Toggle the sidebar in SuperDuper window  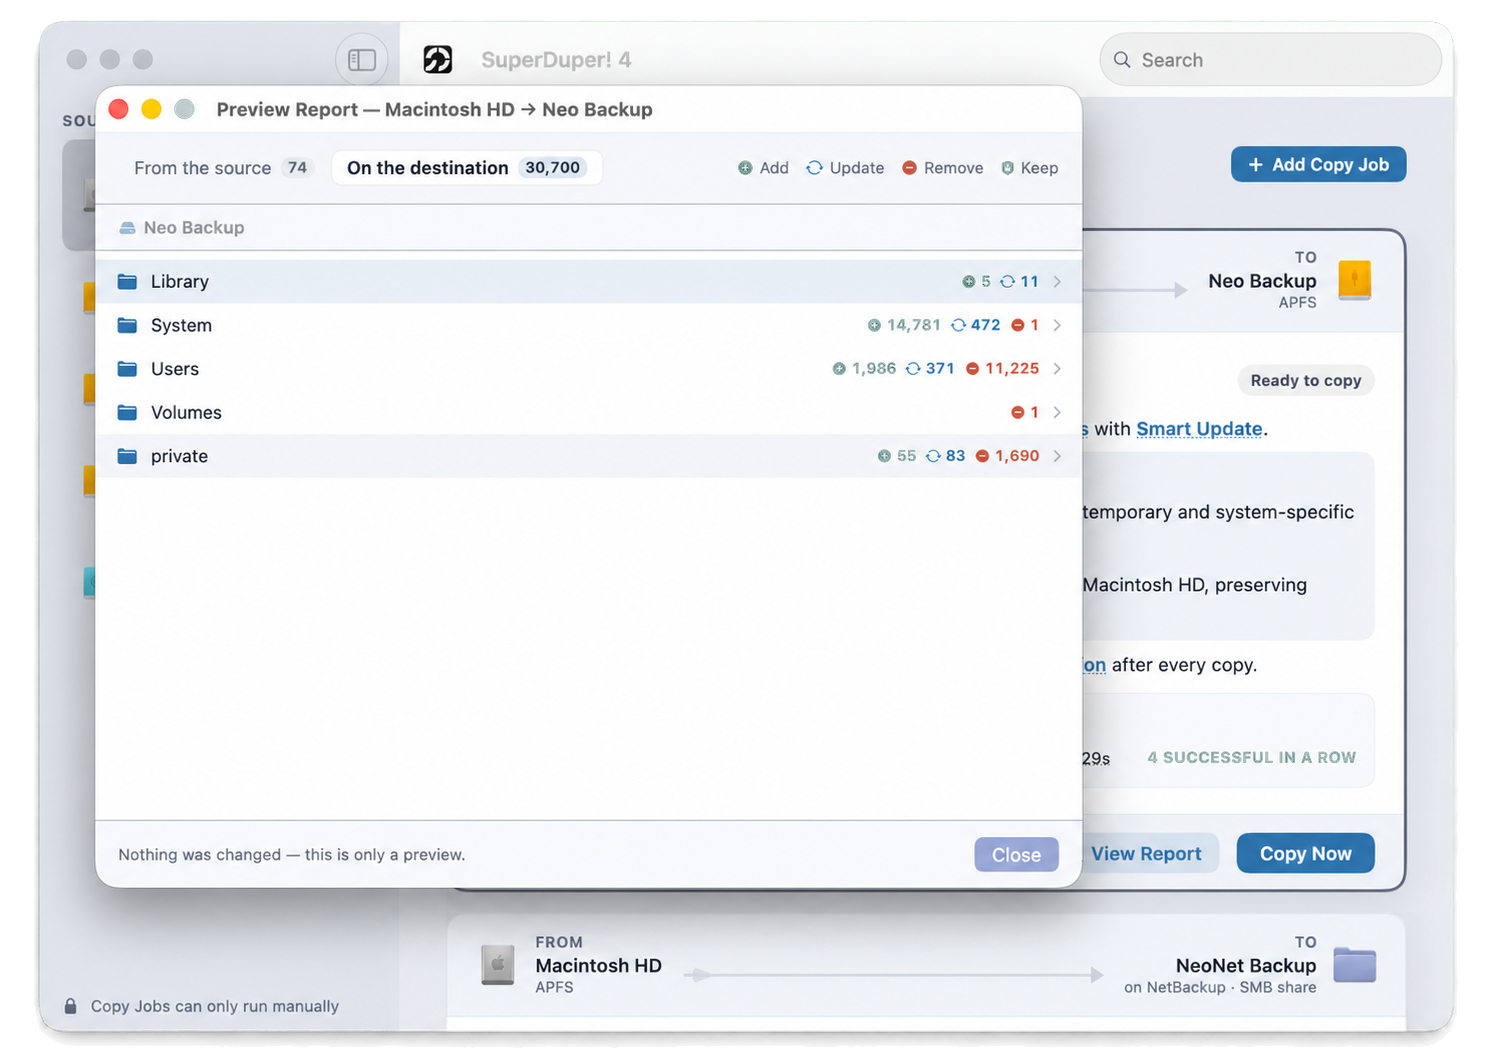[x=361, y=60]
